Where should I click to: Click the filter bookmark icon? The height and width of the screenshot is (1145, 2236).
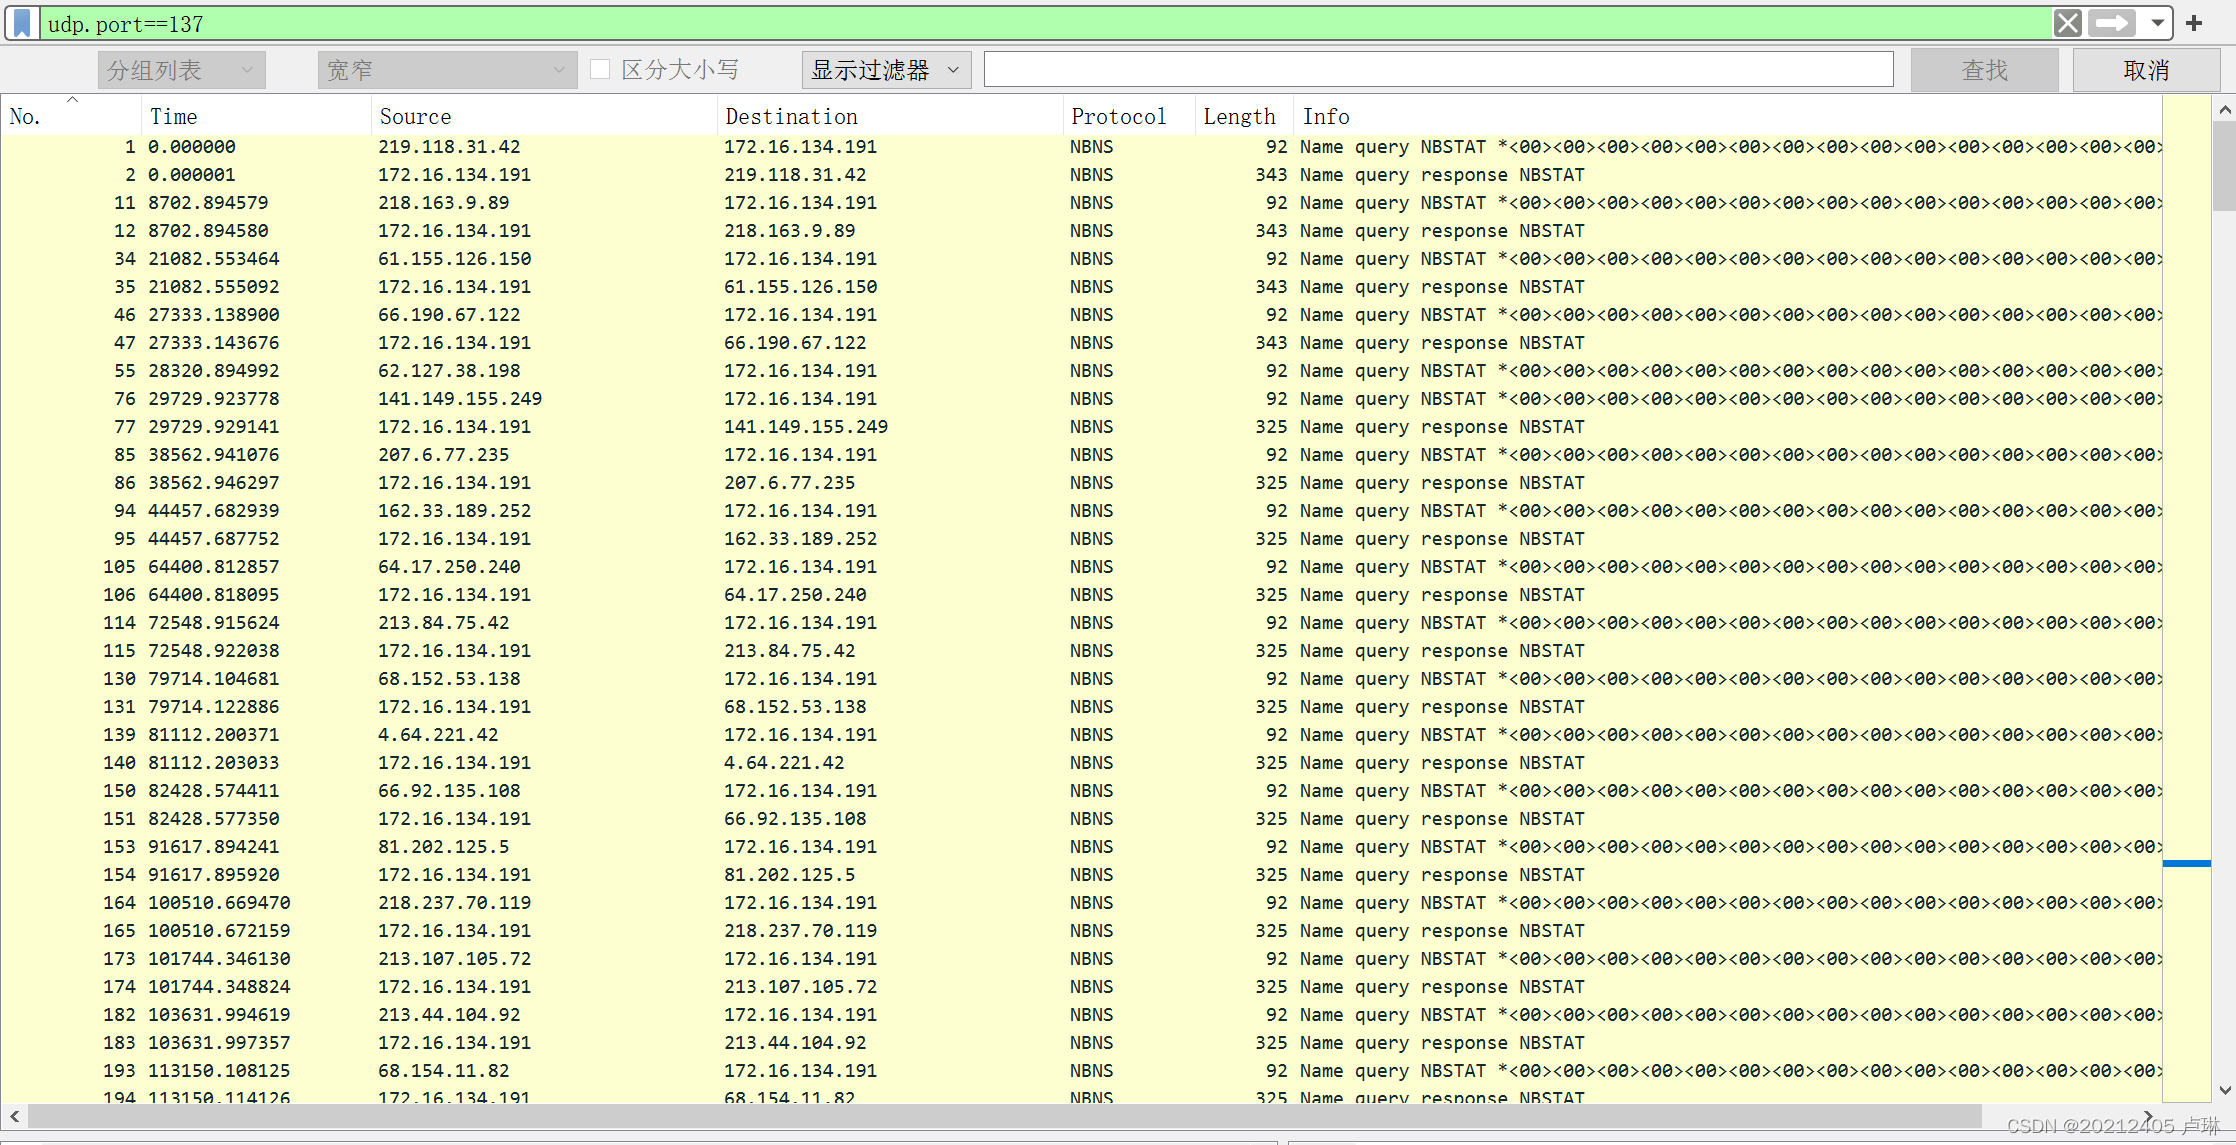22,23
